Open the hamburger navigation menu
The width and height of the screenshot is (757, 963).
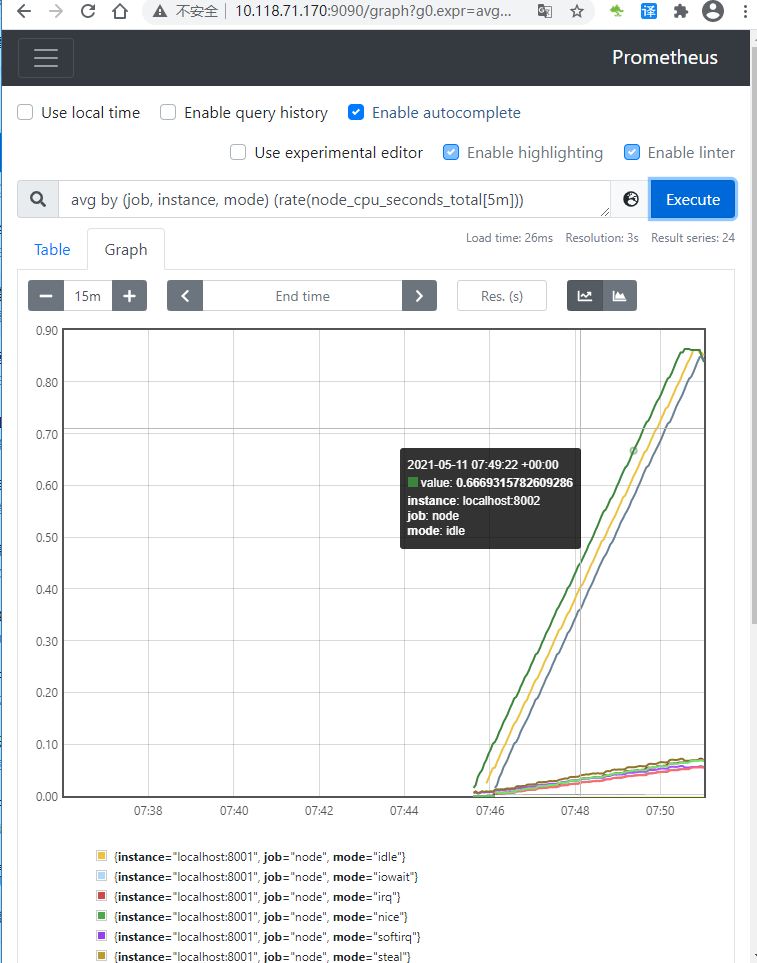[x=46, y=58]
